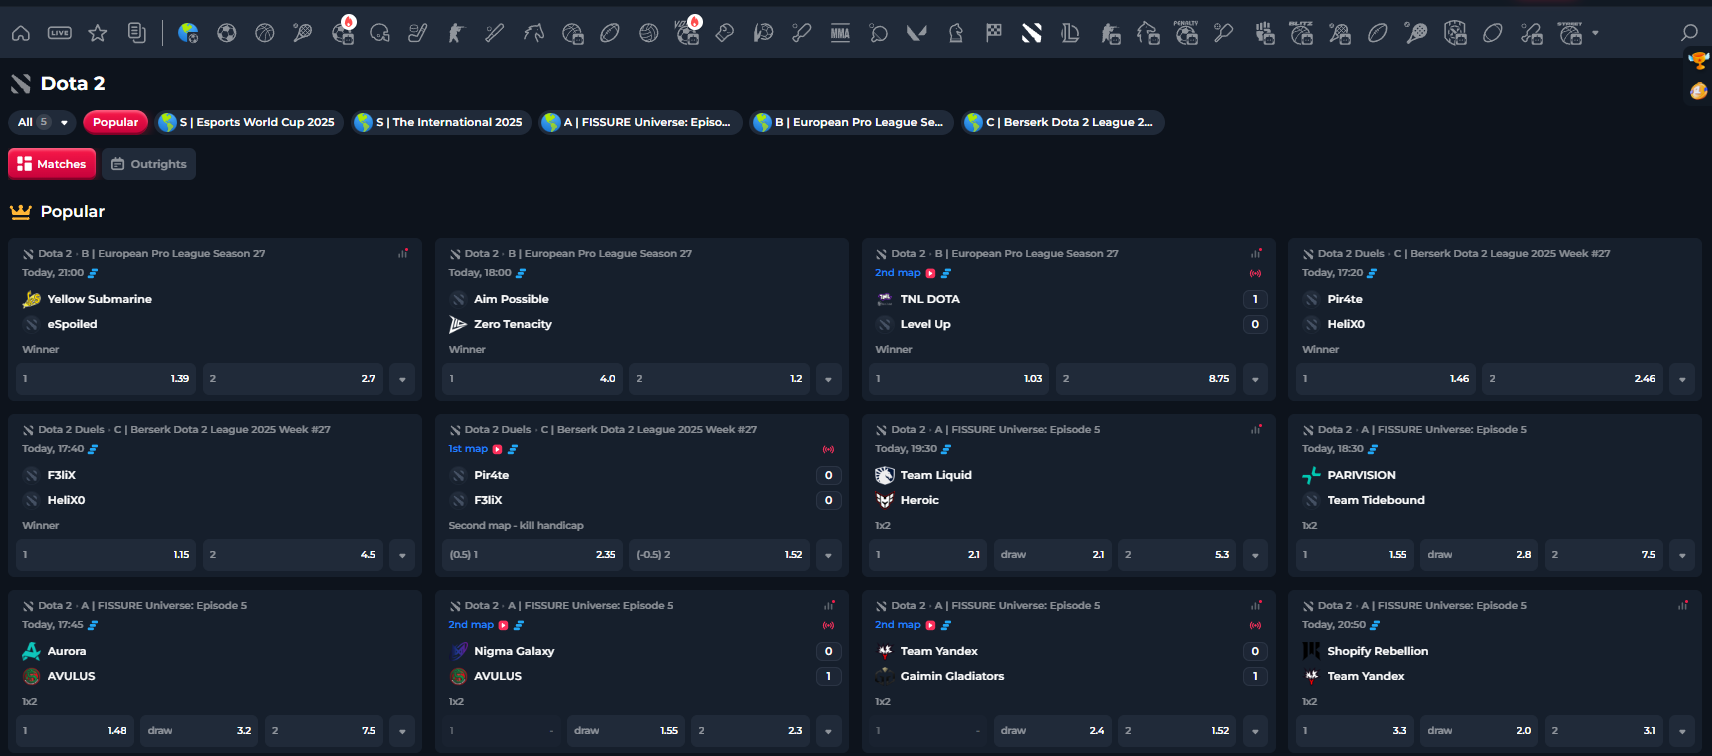Open statistics icon on Yellow Submarine card

click(x=403, y=253)
